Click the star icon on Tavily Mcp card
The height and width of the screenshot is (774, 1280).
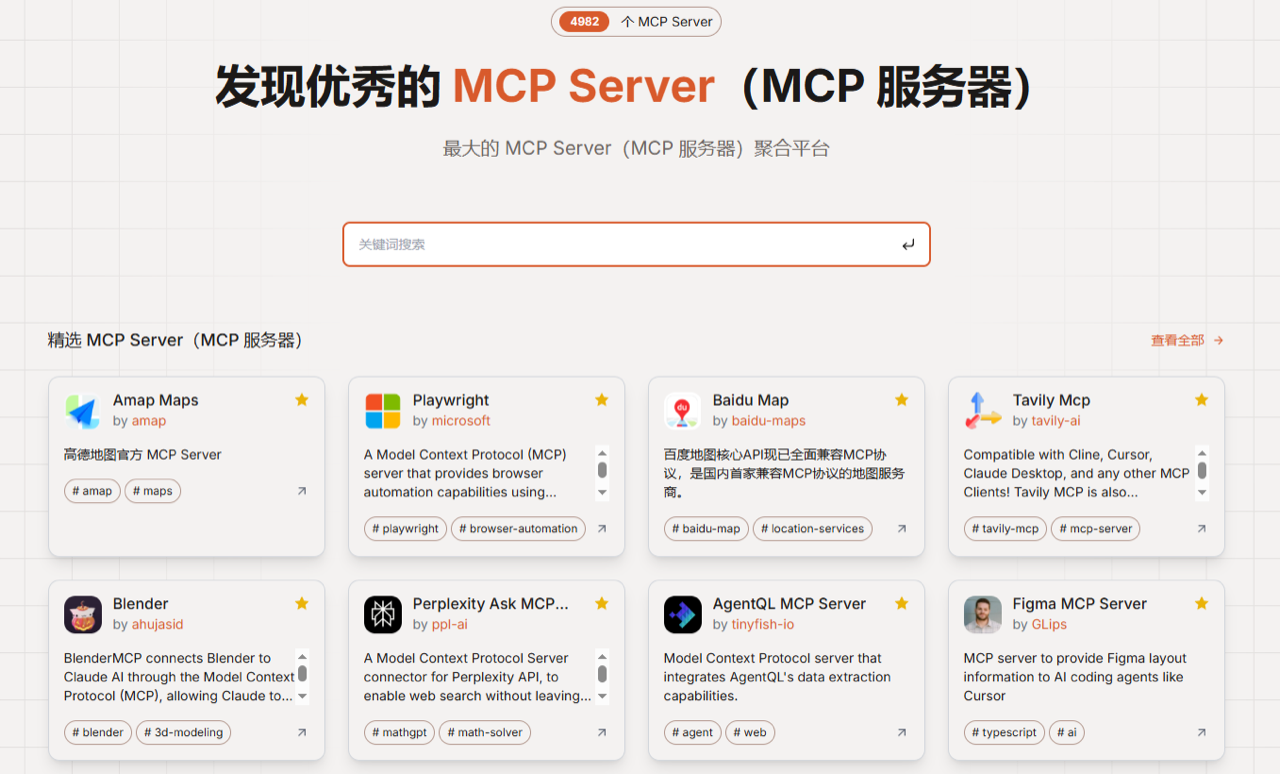pos(1202,400)
